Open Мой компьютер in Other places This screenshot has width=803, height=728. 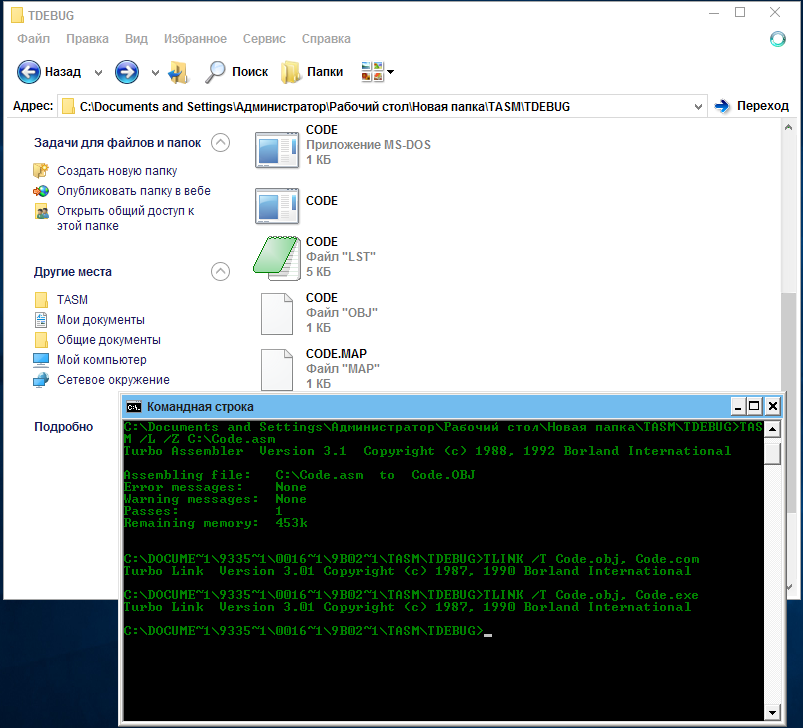coord(101,360)
